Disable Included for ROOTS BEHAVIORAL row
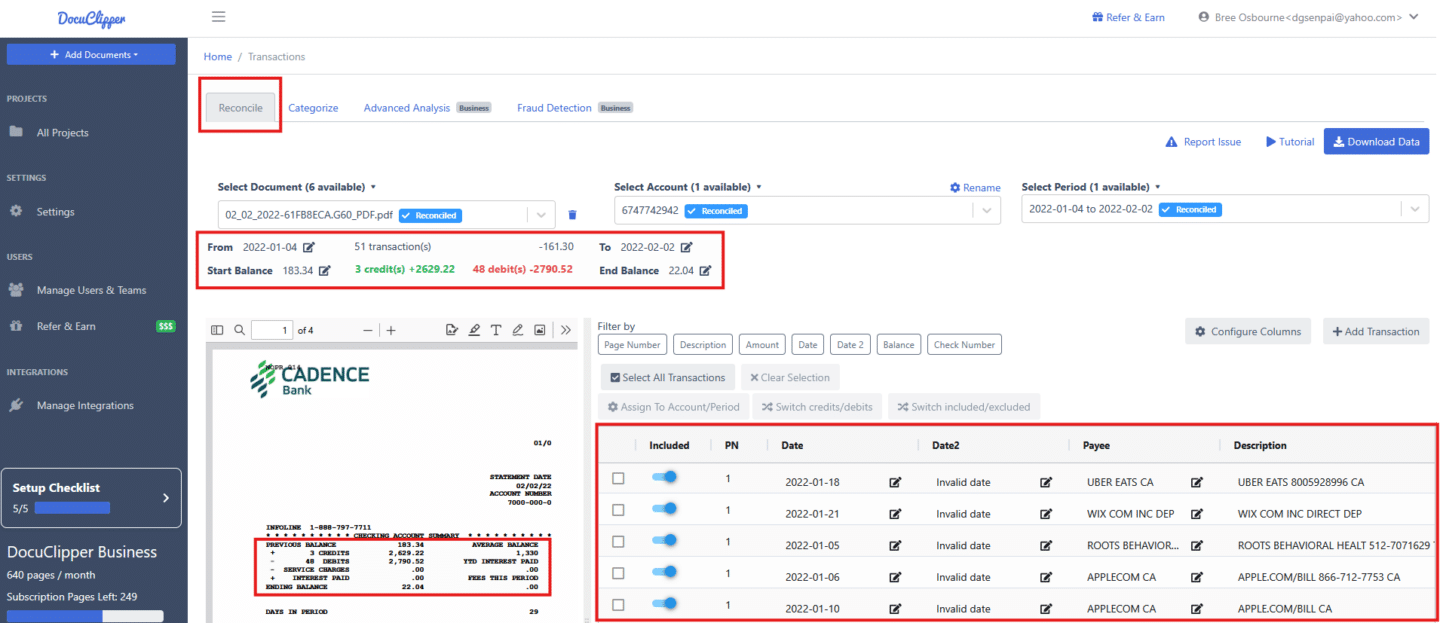This screenshot has height=623, width=1440. coord(664,541)
